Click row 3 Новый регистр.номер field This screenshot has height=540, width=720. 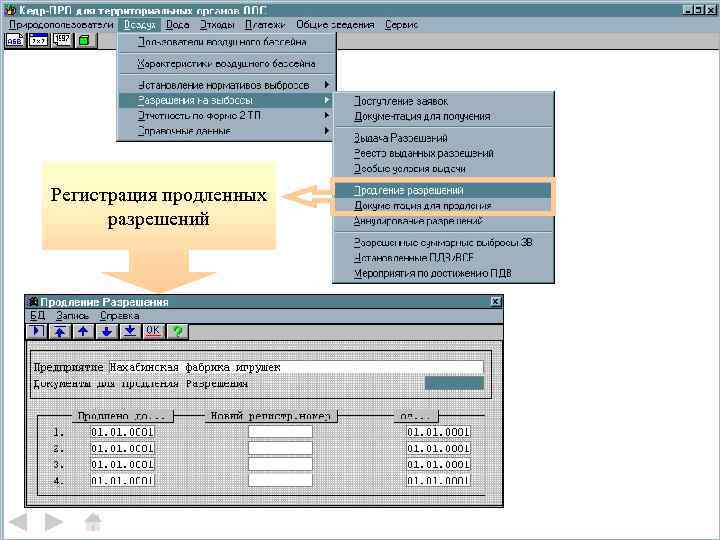pos(280,465)
